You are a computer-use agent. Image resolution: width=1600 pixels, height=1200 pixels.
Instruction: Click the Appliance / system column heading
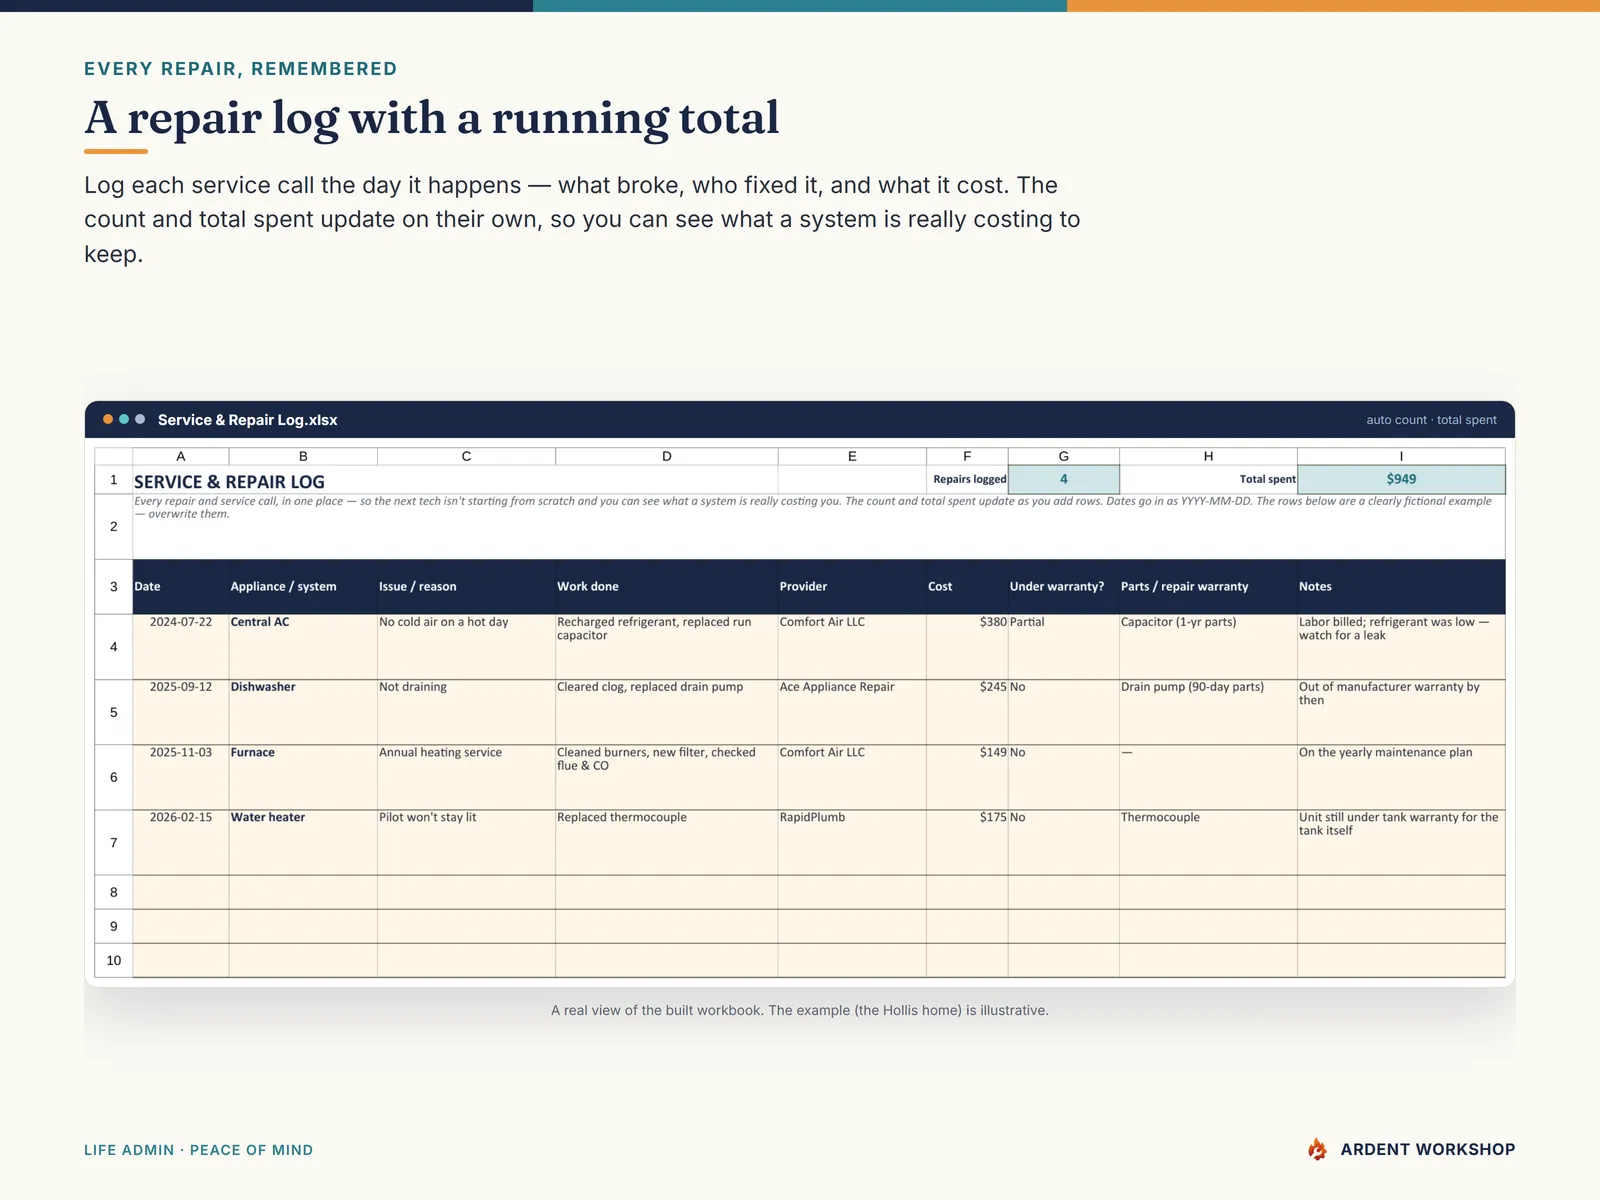[x=303, y=586]
